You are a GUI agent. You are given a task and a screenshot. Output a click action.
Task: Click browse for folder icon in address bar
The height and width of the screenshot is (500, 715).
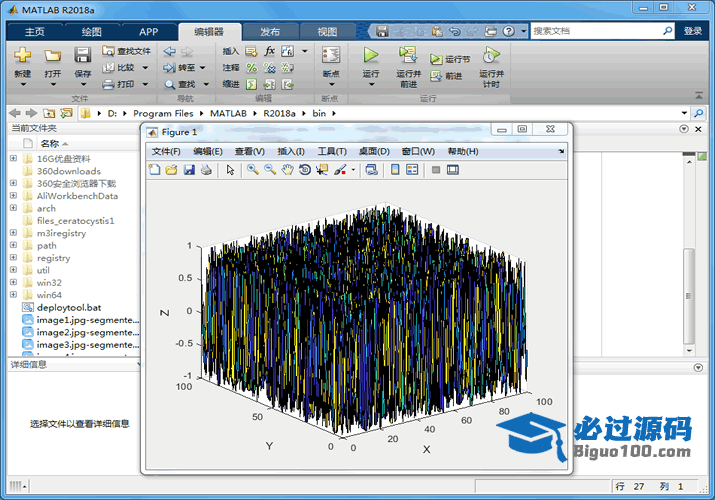[67, 113]
